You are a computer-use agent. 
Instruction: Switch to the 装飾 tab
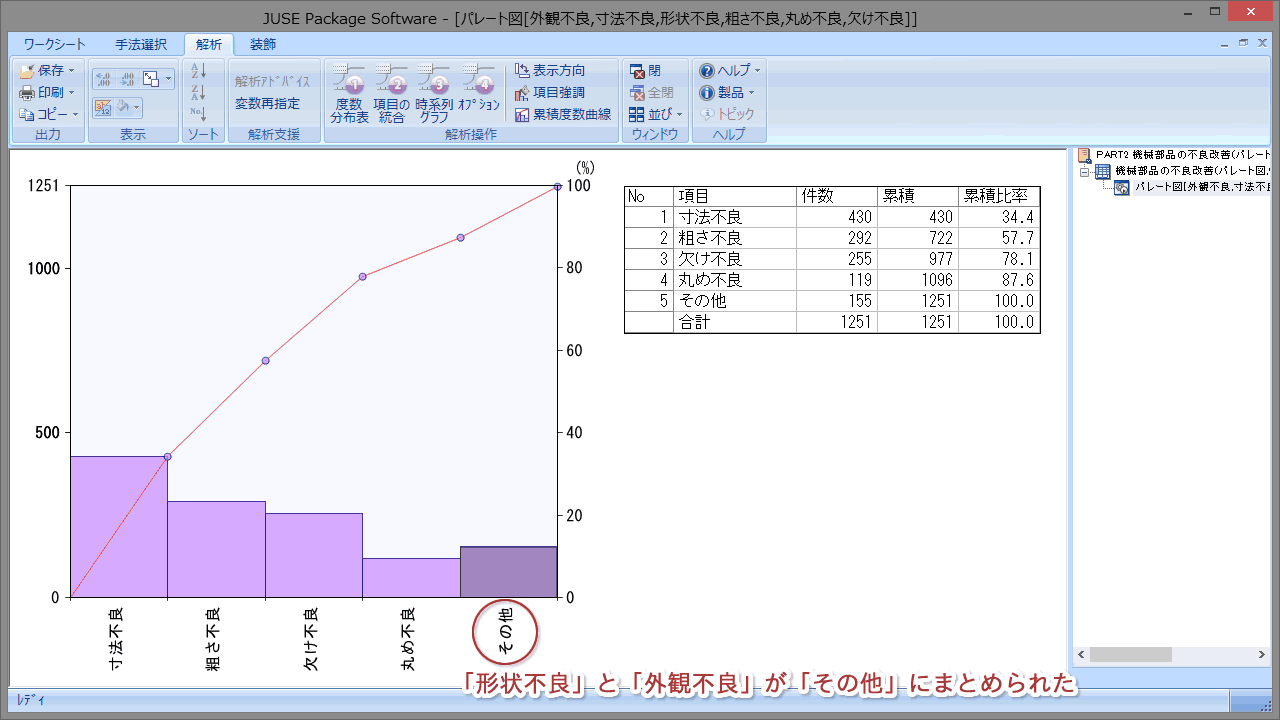pos(263,44)
